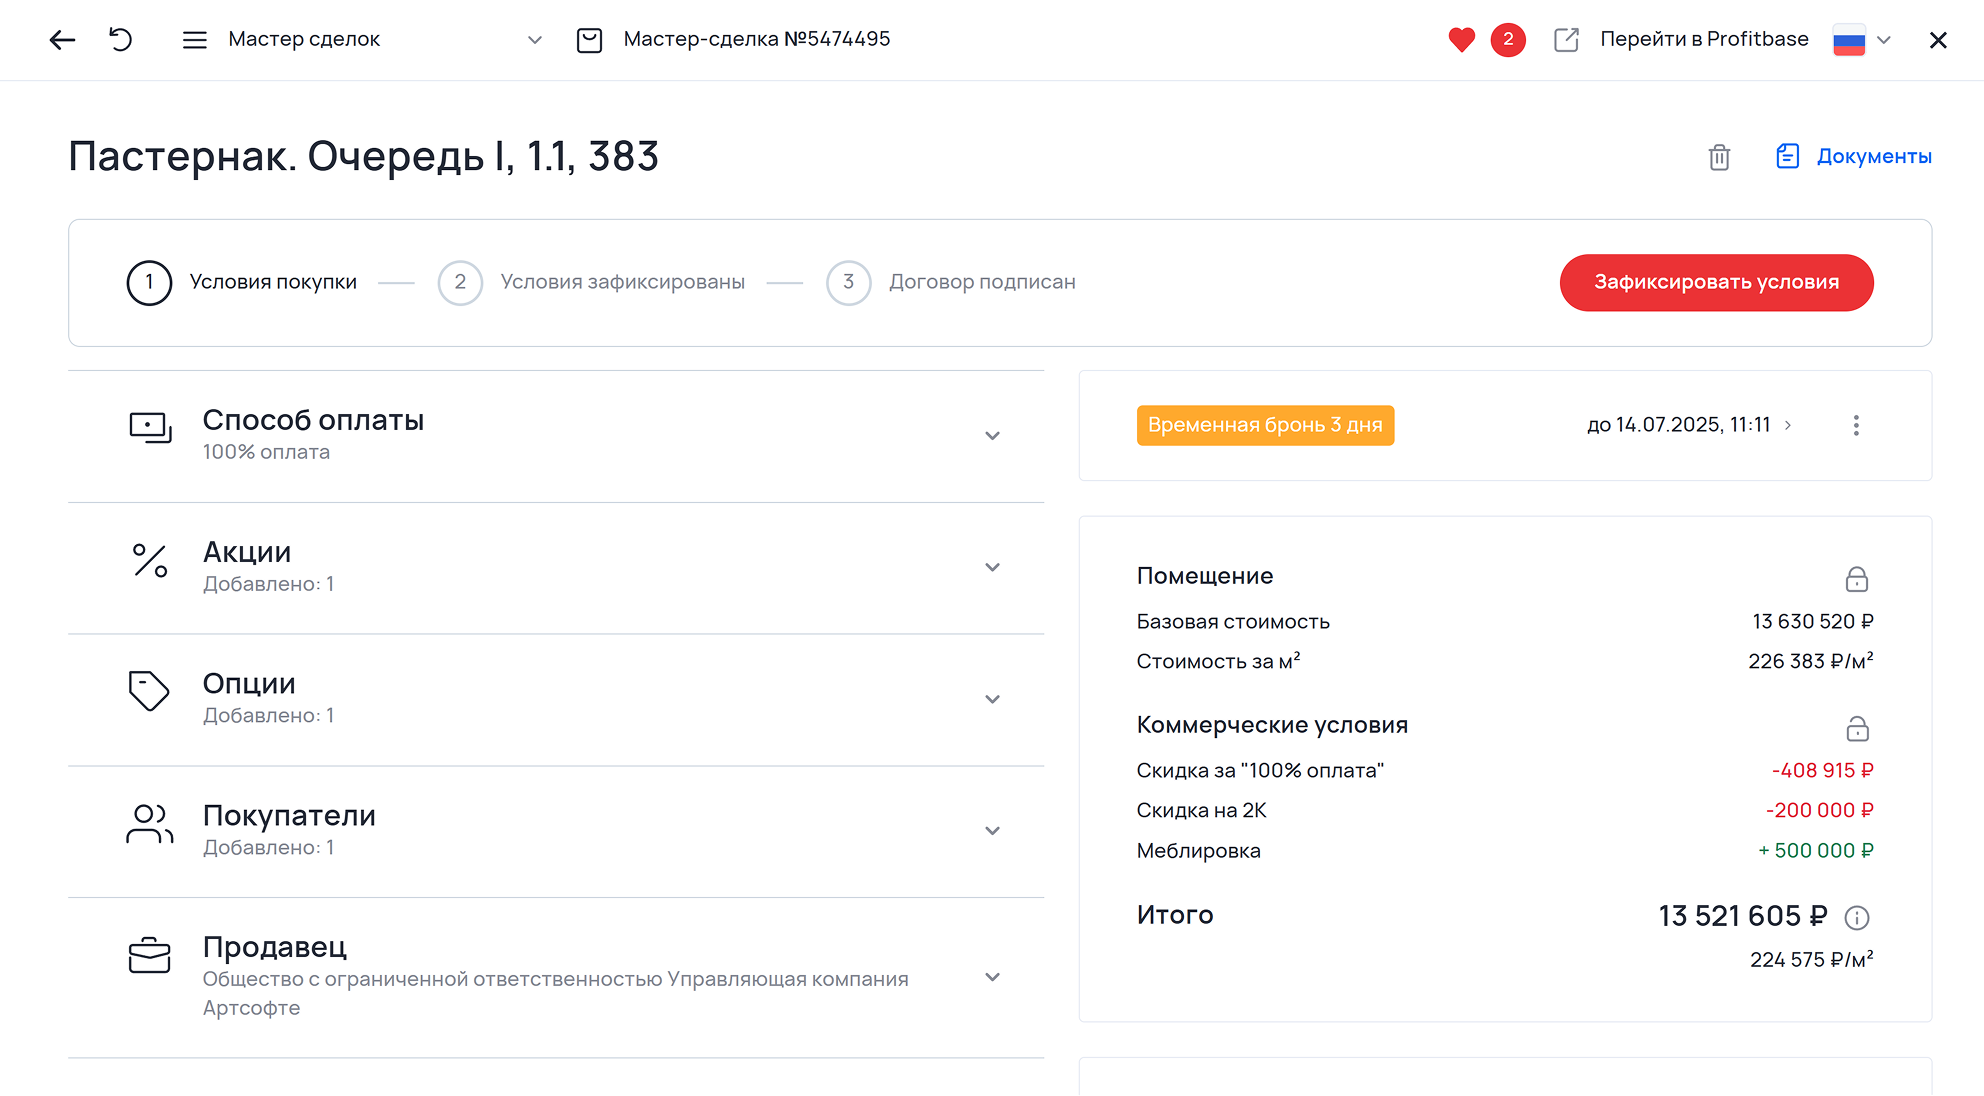Select step 3 Договор подписан

click(x=951, y=283)
